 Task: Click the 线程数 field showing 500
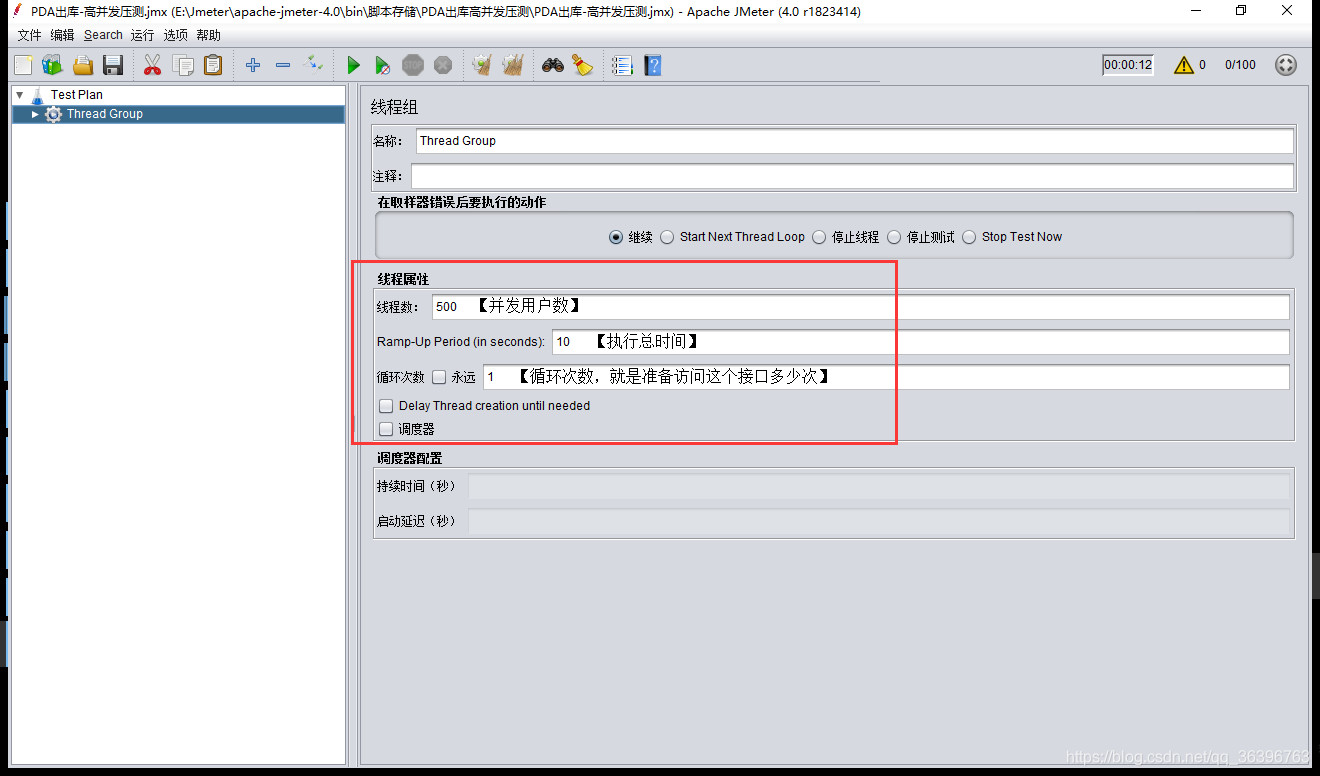[x=861, y=307]
